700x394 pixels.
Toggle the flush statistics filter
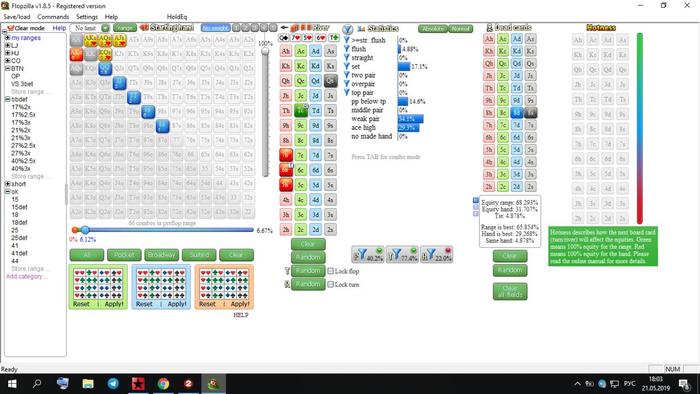coord(346,49)
